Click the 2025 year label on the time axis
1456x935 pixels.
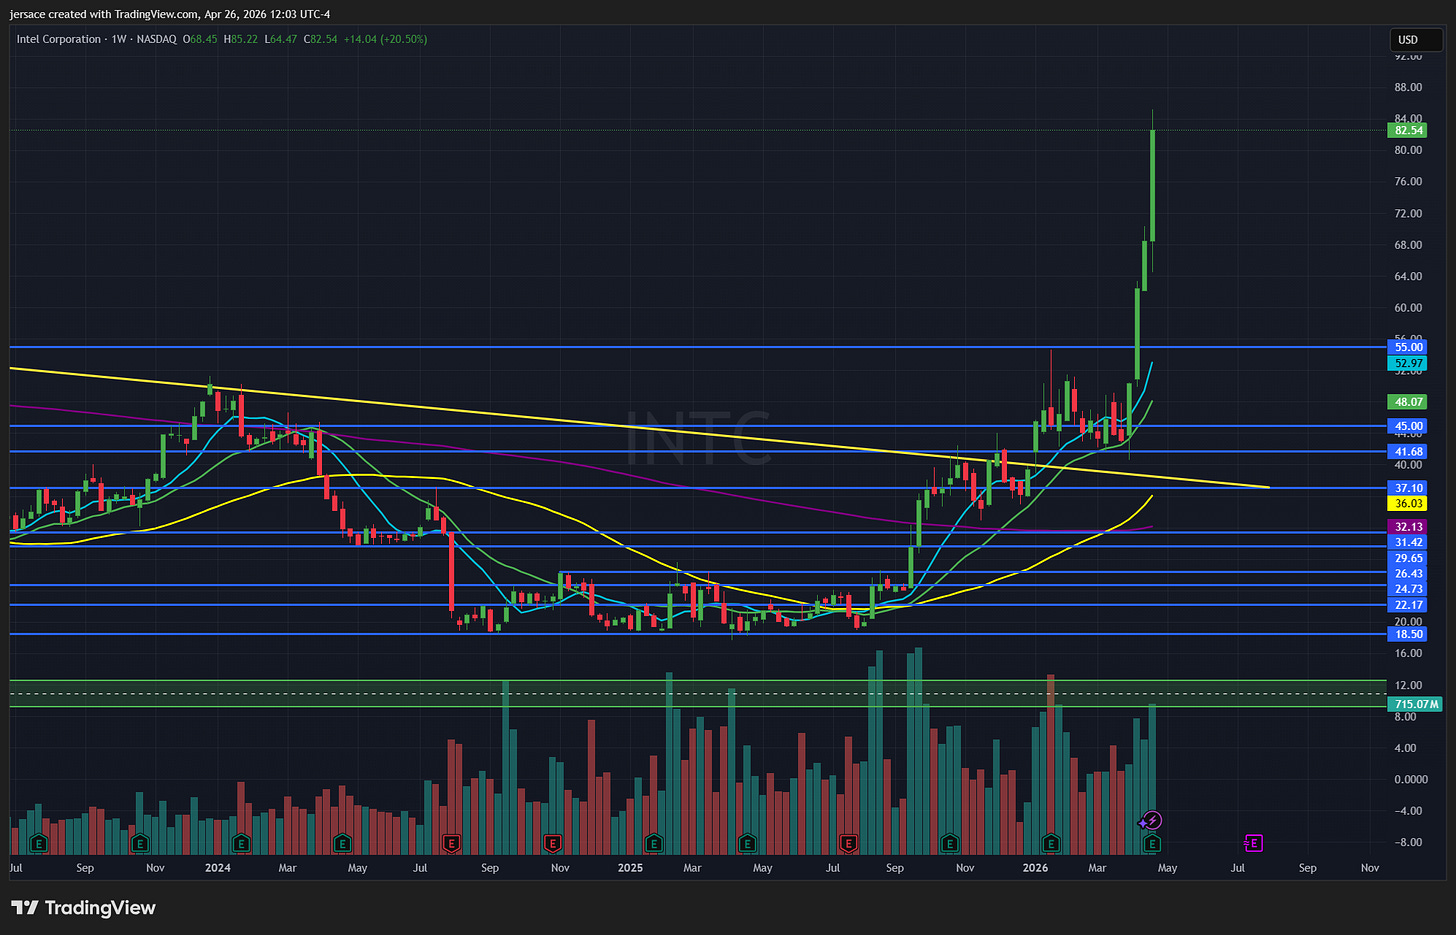pos(630,868)
